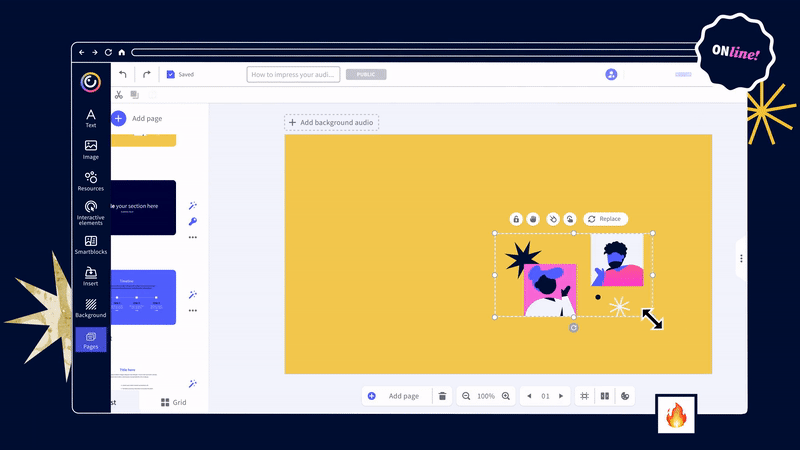This screenshot has height=450, width=800.
Task: Open the color palette icon in bottom toolbar
Action: point(625,396)
